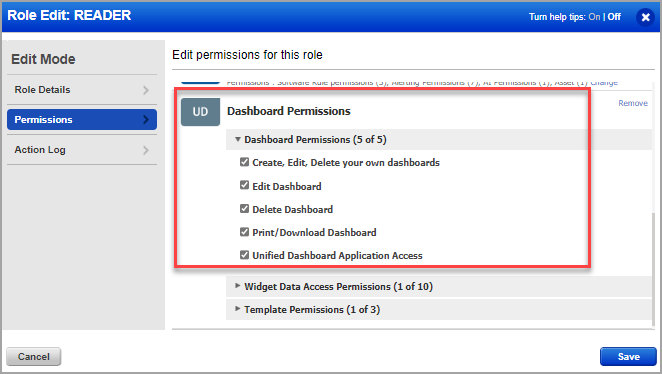Viewport: 662px width, 374px height.
Task: Click the Action Log chevron arrow
Action: tap(146, 150)
